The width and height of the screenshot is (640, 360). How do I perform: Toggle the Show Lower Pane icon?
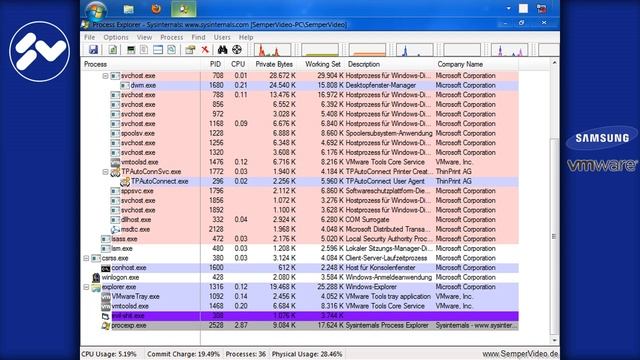point(158,50)
